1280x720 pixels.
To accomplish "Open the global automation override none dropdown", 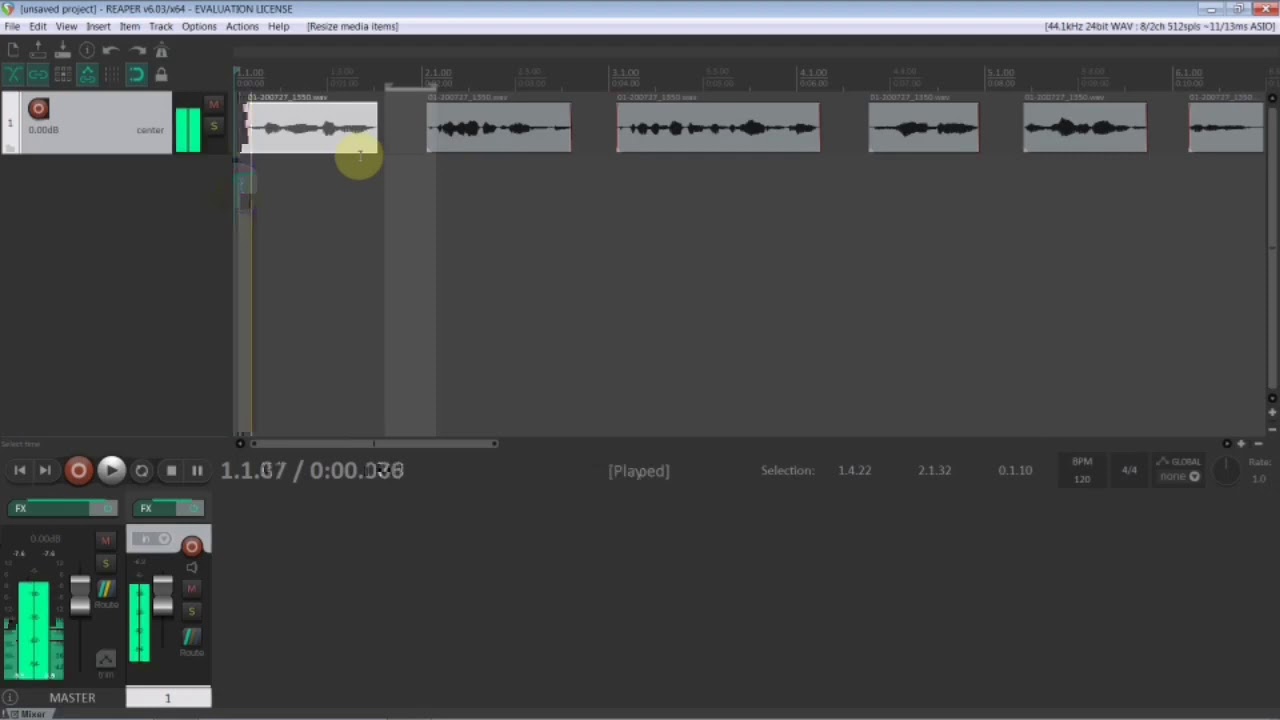I will (x=1180, y=477).
